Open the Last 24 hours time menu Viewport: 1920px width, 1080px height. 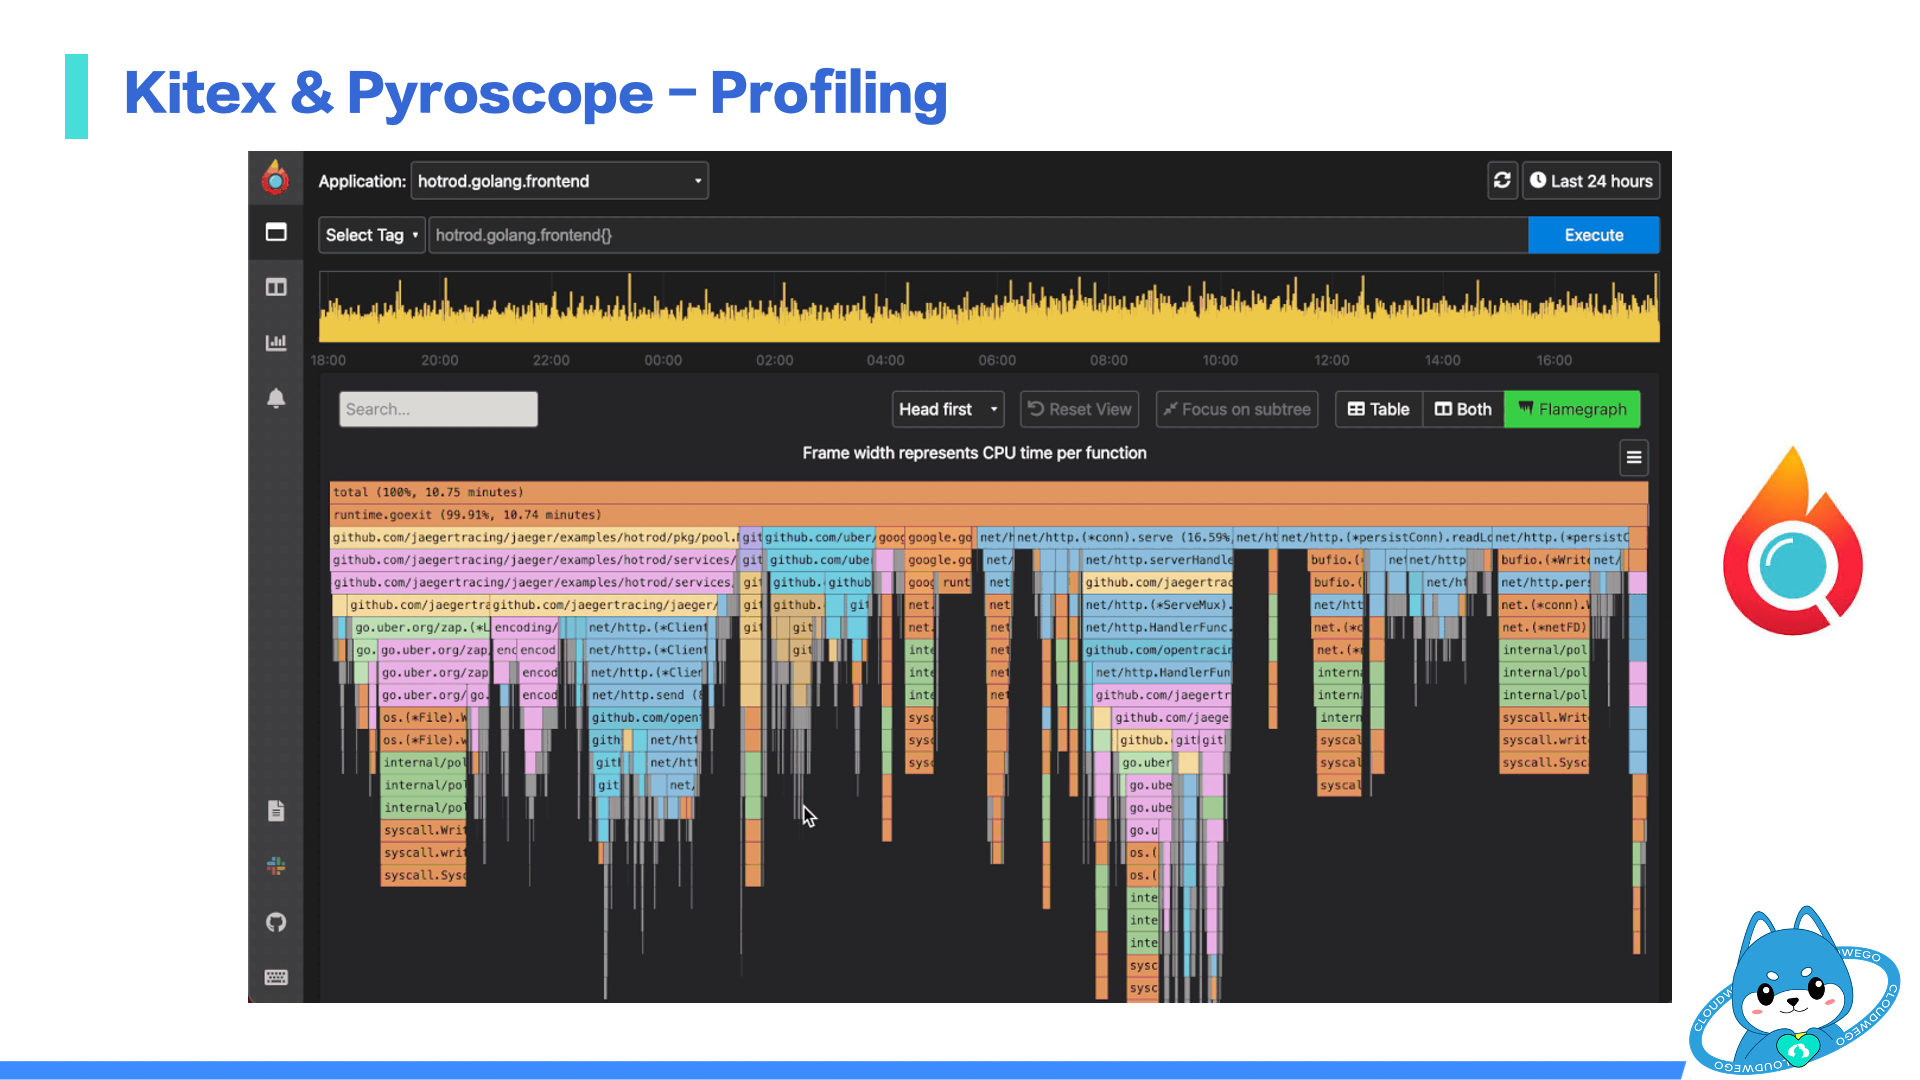point(1591,181)
